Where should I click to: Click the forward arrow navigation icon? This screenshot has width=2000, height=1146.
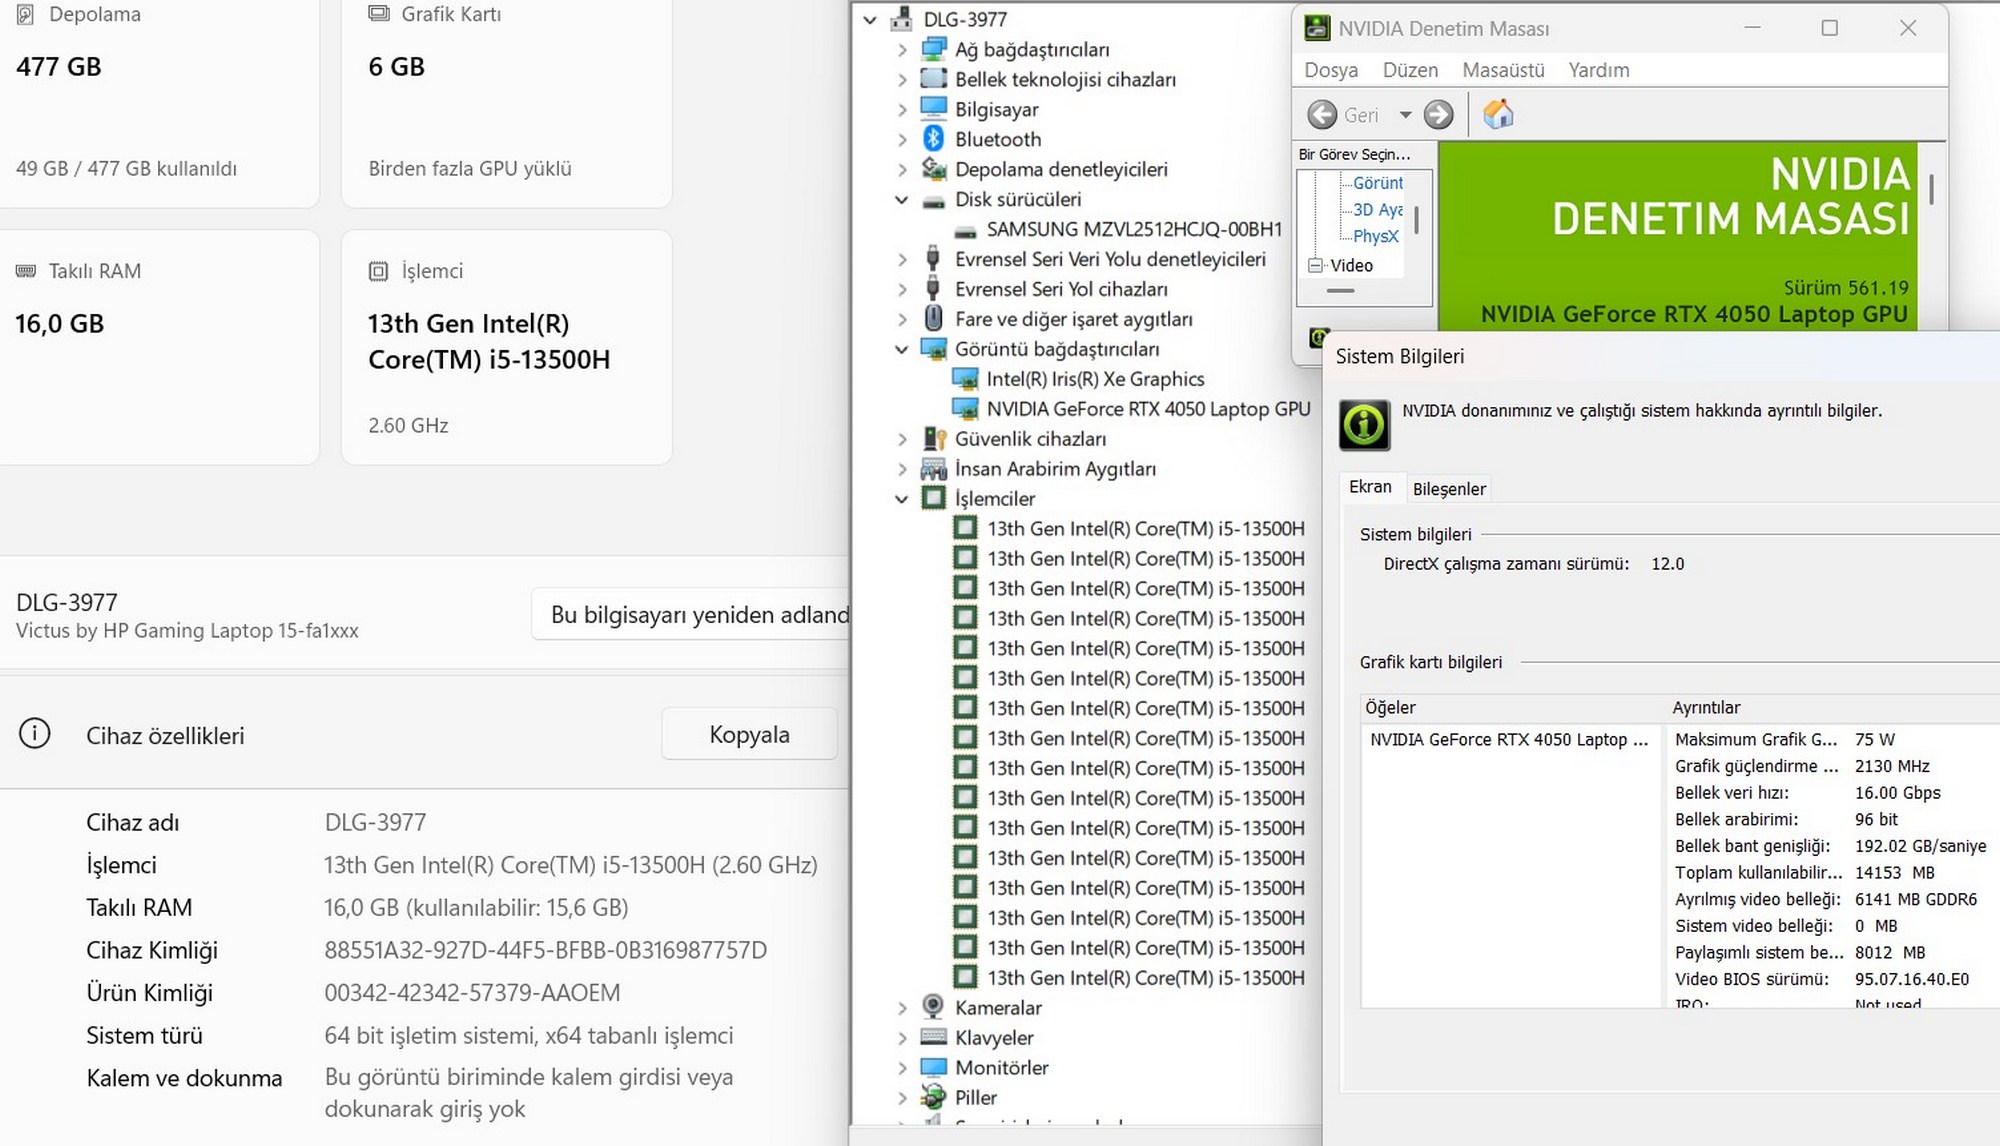tap(1438, 115)
